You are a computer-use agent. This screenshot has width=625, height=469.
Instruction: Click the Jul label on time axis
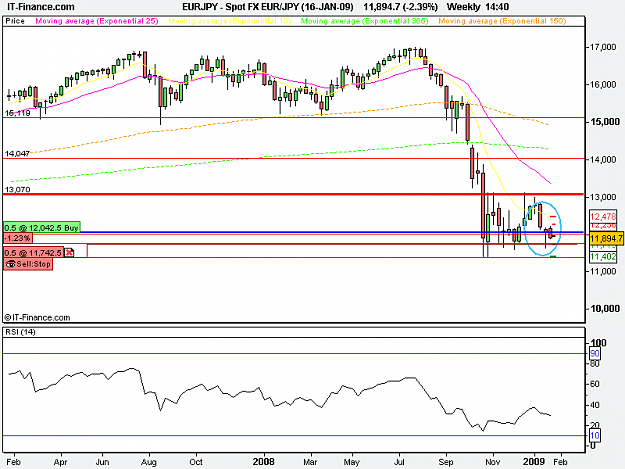tap(399, 462)
